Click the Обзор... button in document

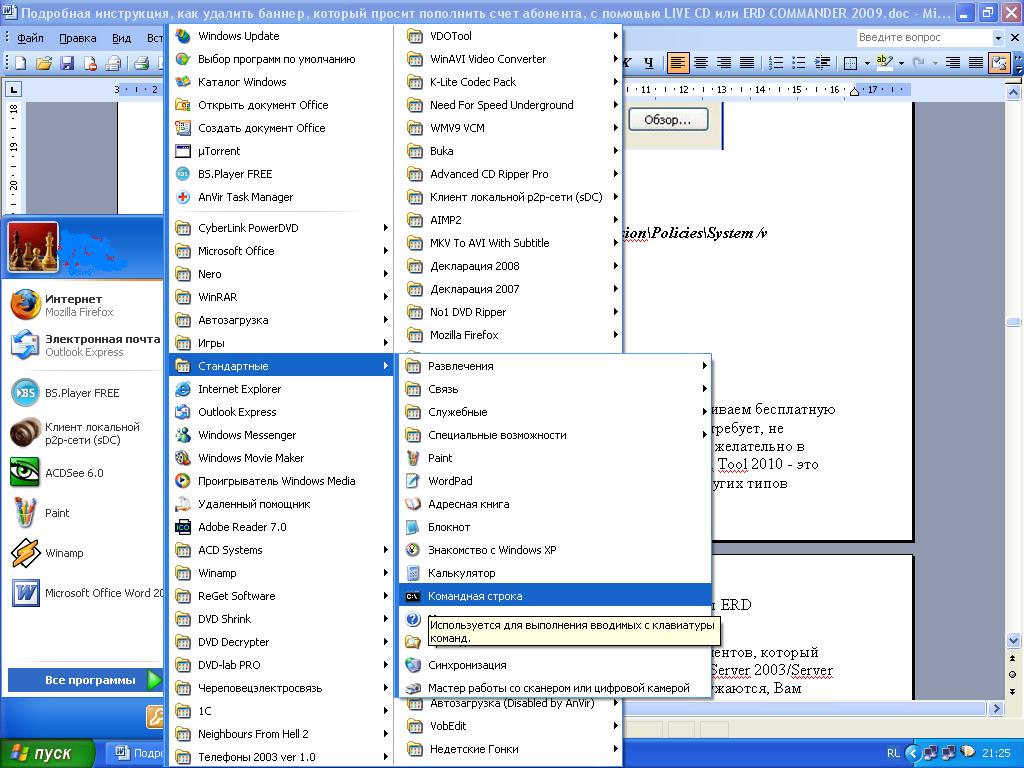[x=667, y=120]
